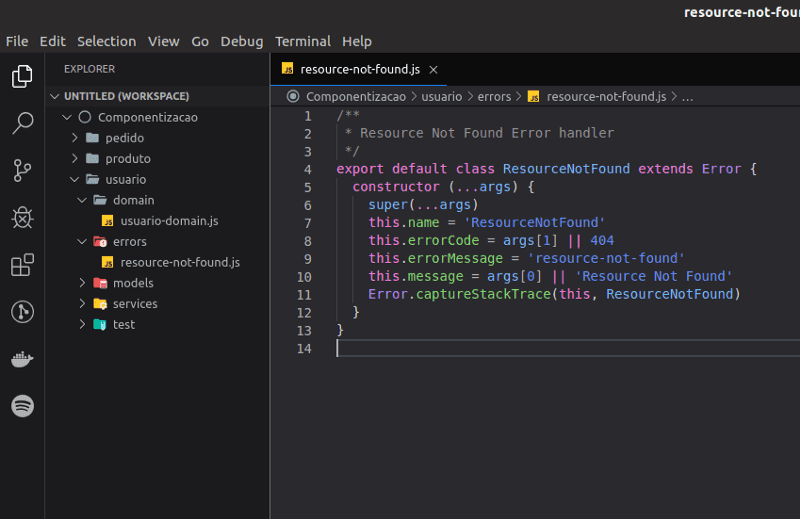
Task: Open the Extensions view icon
Action: coord(22,265)
